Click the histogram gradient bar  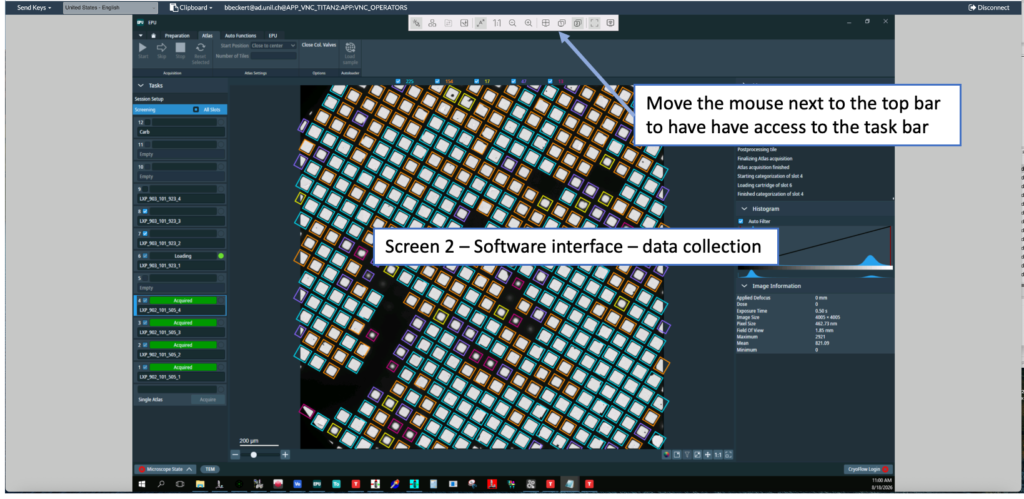pyautogui.click(x=815, y=268)
